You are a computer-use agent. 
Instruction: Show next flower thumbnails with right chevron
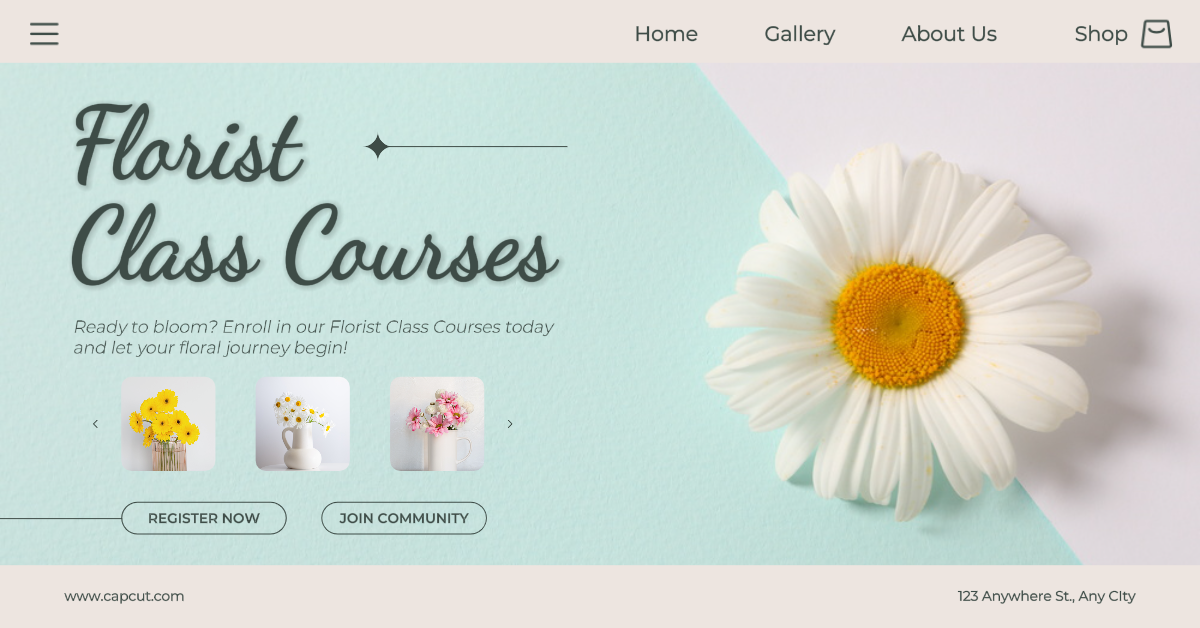(x=510, y=424)
